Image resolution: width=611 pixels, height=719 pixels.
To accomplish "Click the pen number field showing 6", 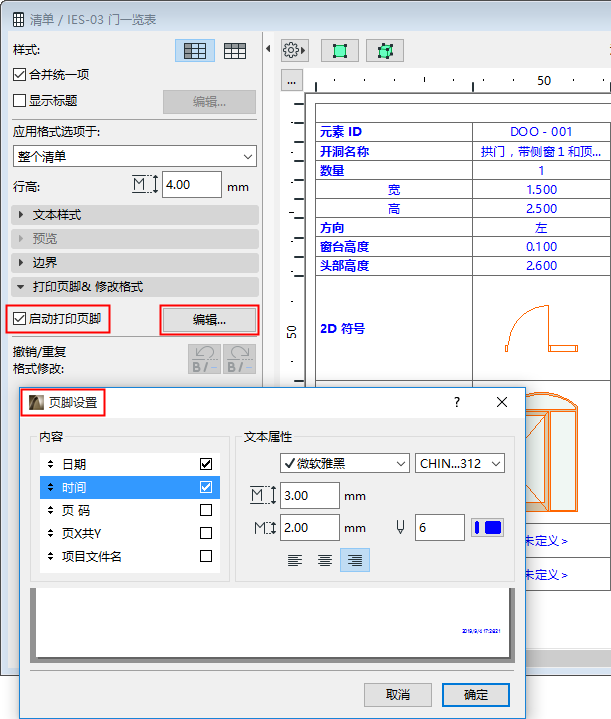I will [439, 528].
